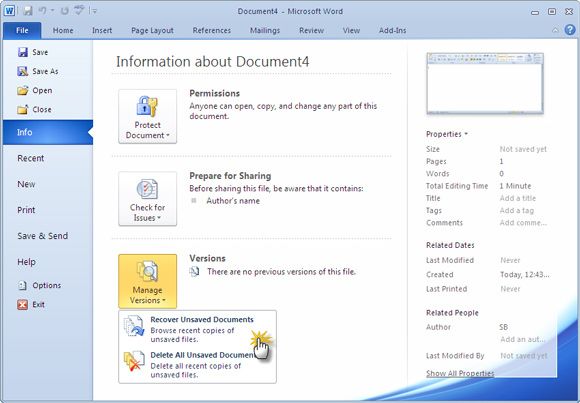
Task: Open the Check for Issues dropdown button
Action: click(148, 199)
